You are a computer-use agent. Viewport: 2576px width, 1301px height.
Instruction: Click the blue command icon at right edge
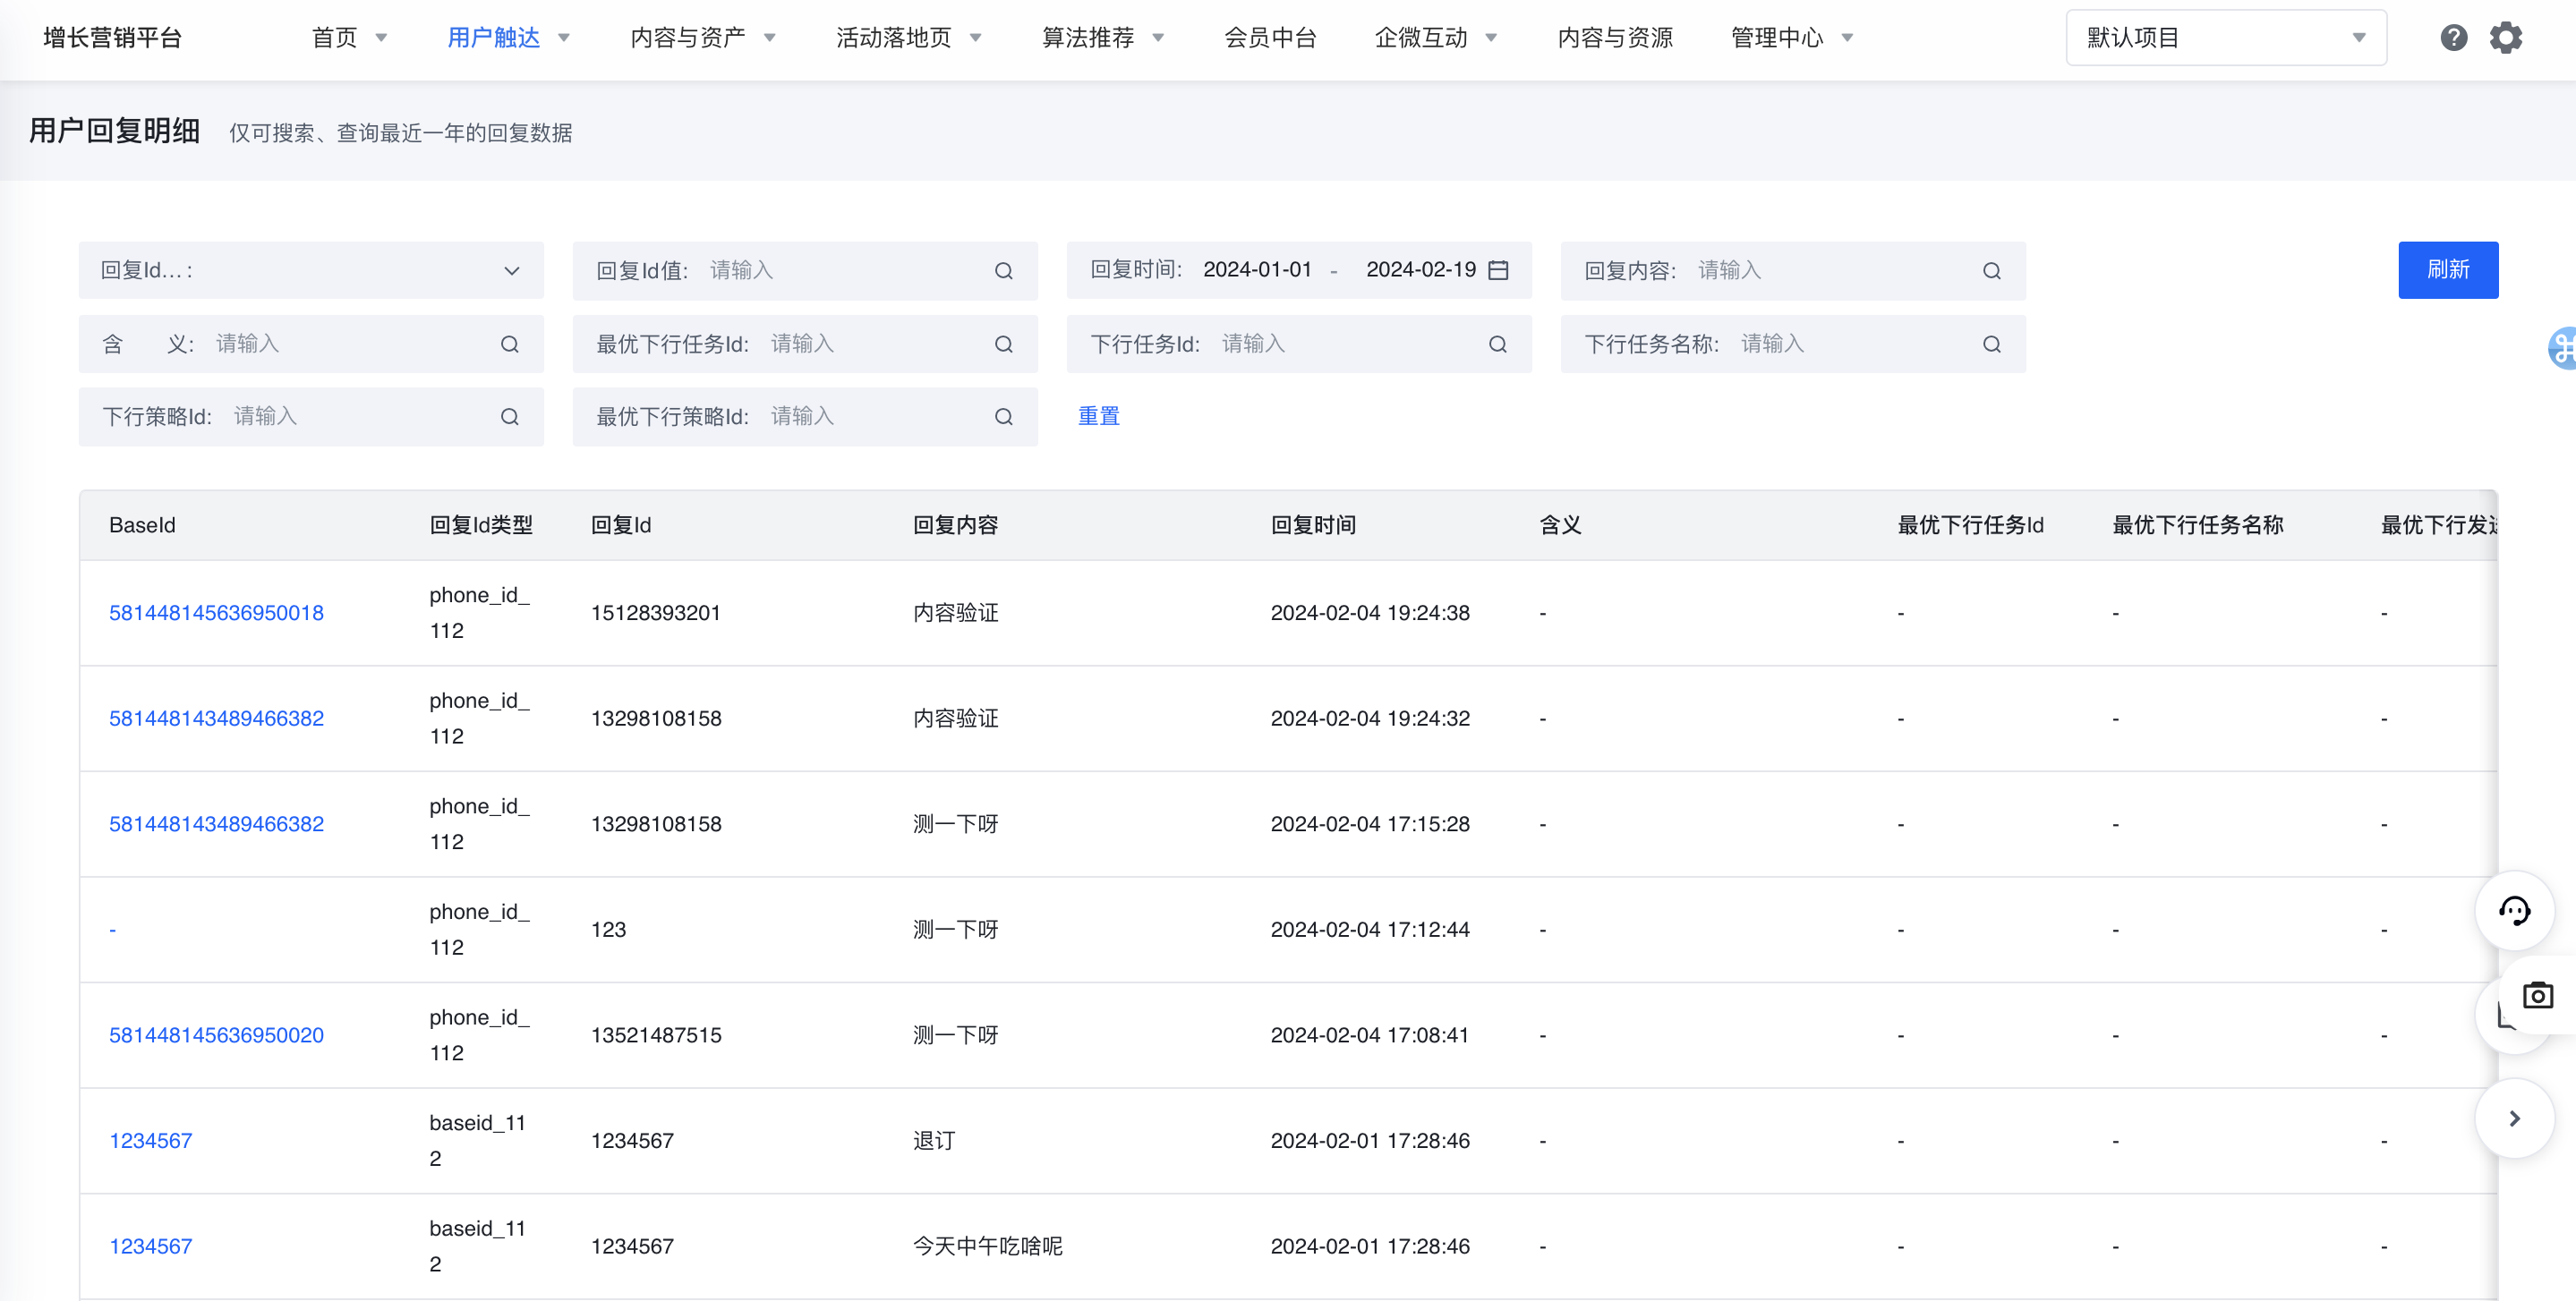(2562, 348)
